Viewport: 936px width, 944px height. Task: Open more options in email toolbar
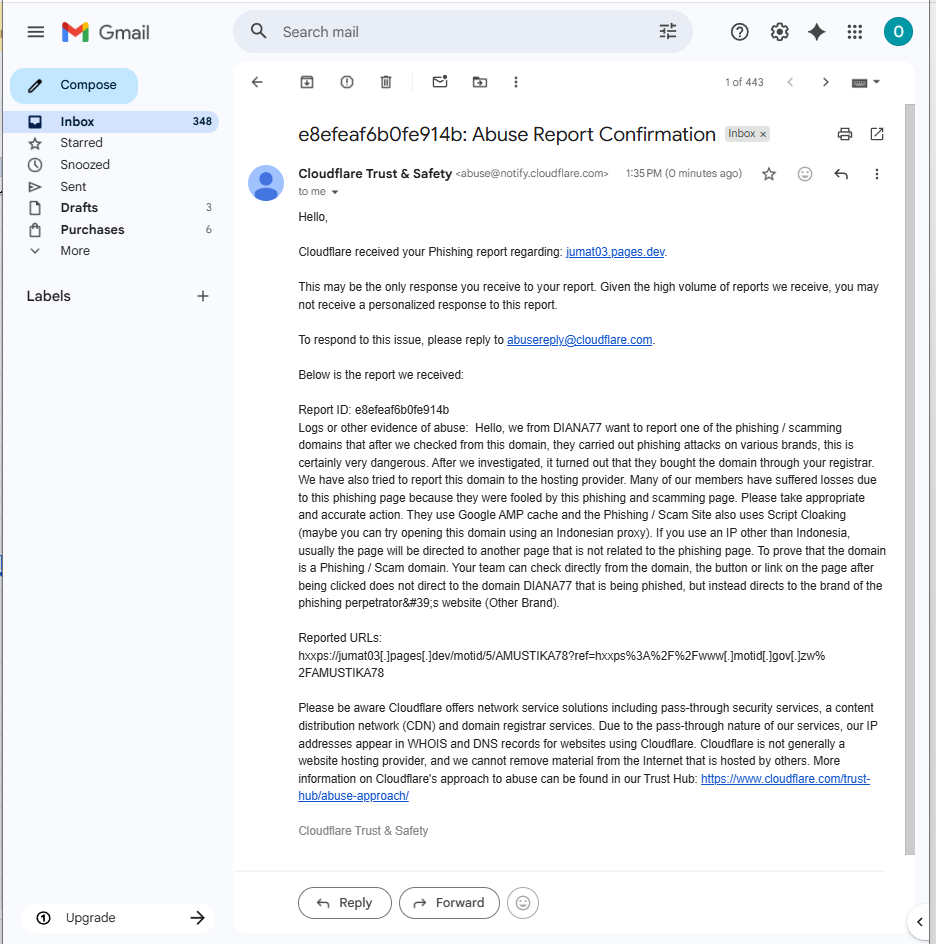point(516,82)
